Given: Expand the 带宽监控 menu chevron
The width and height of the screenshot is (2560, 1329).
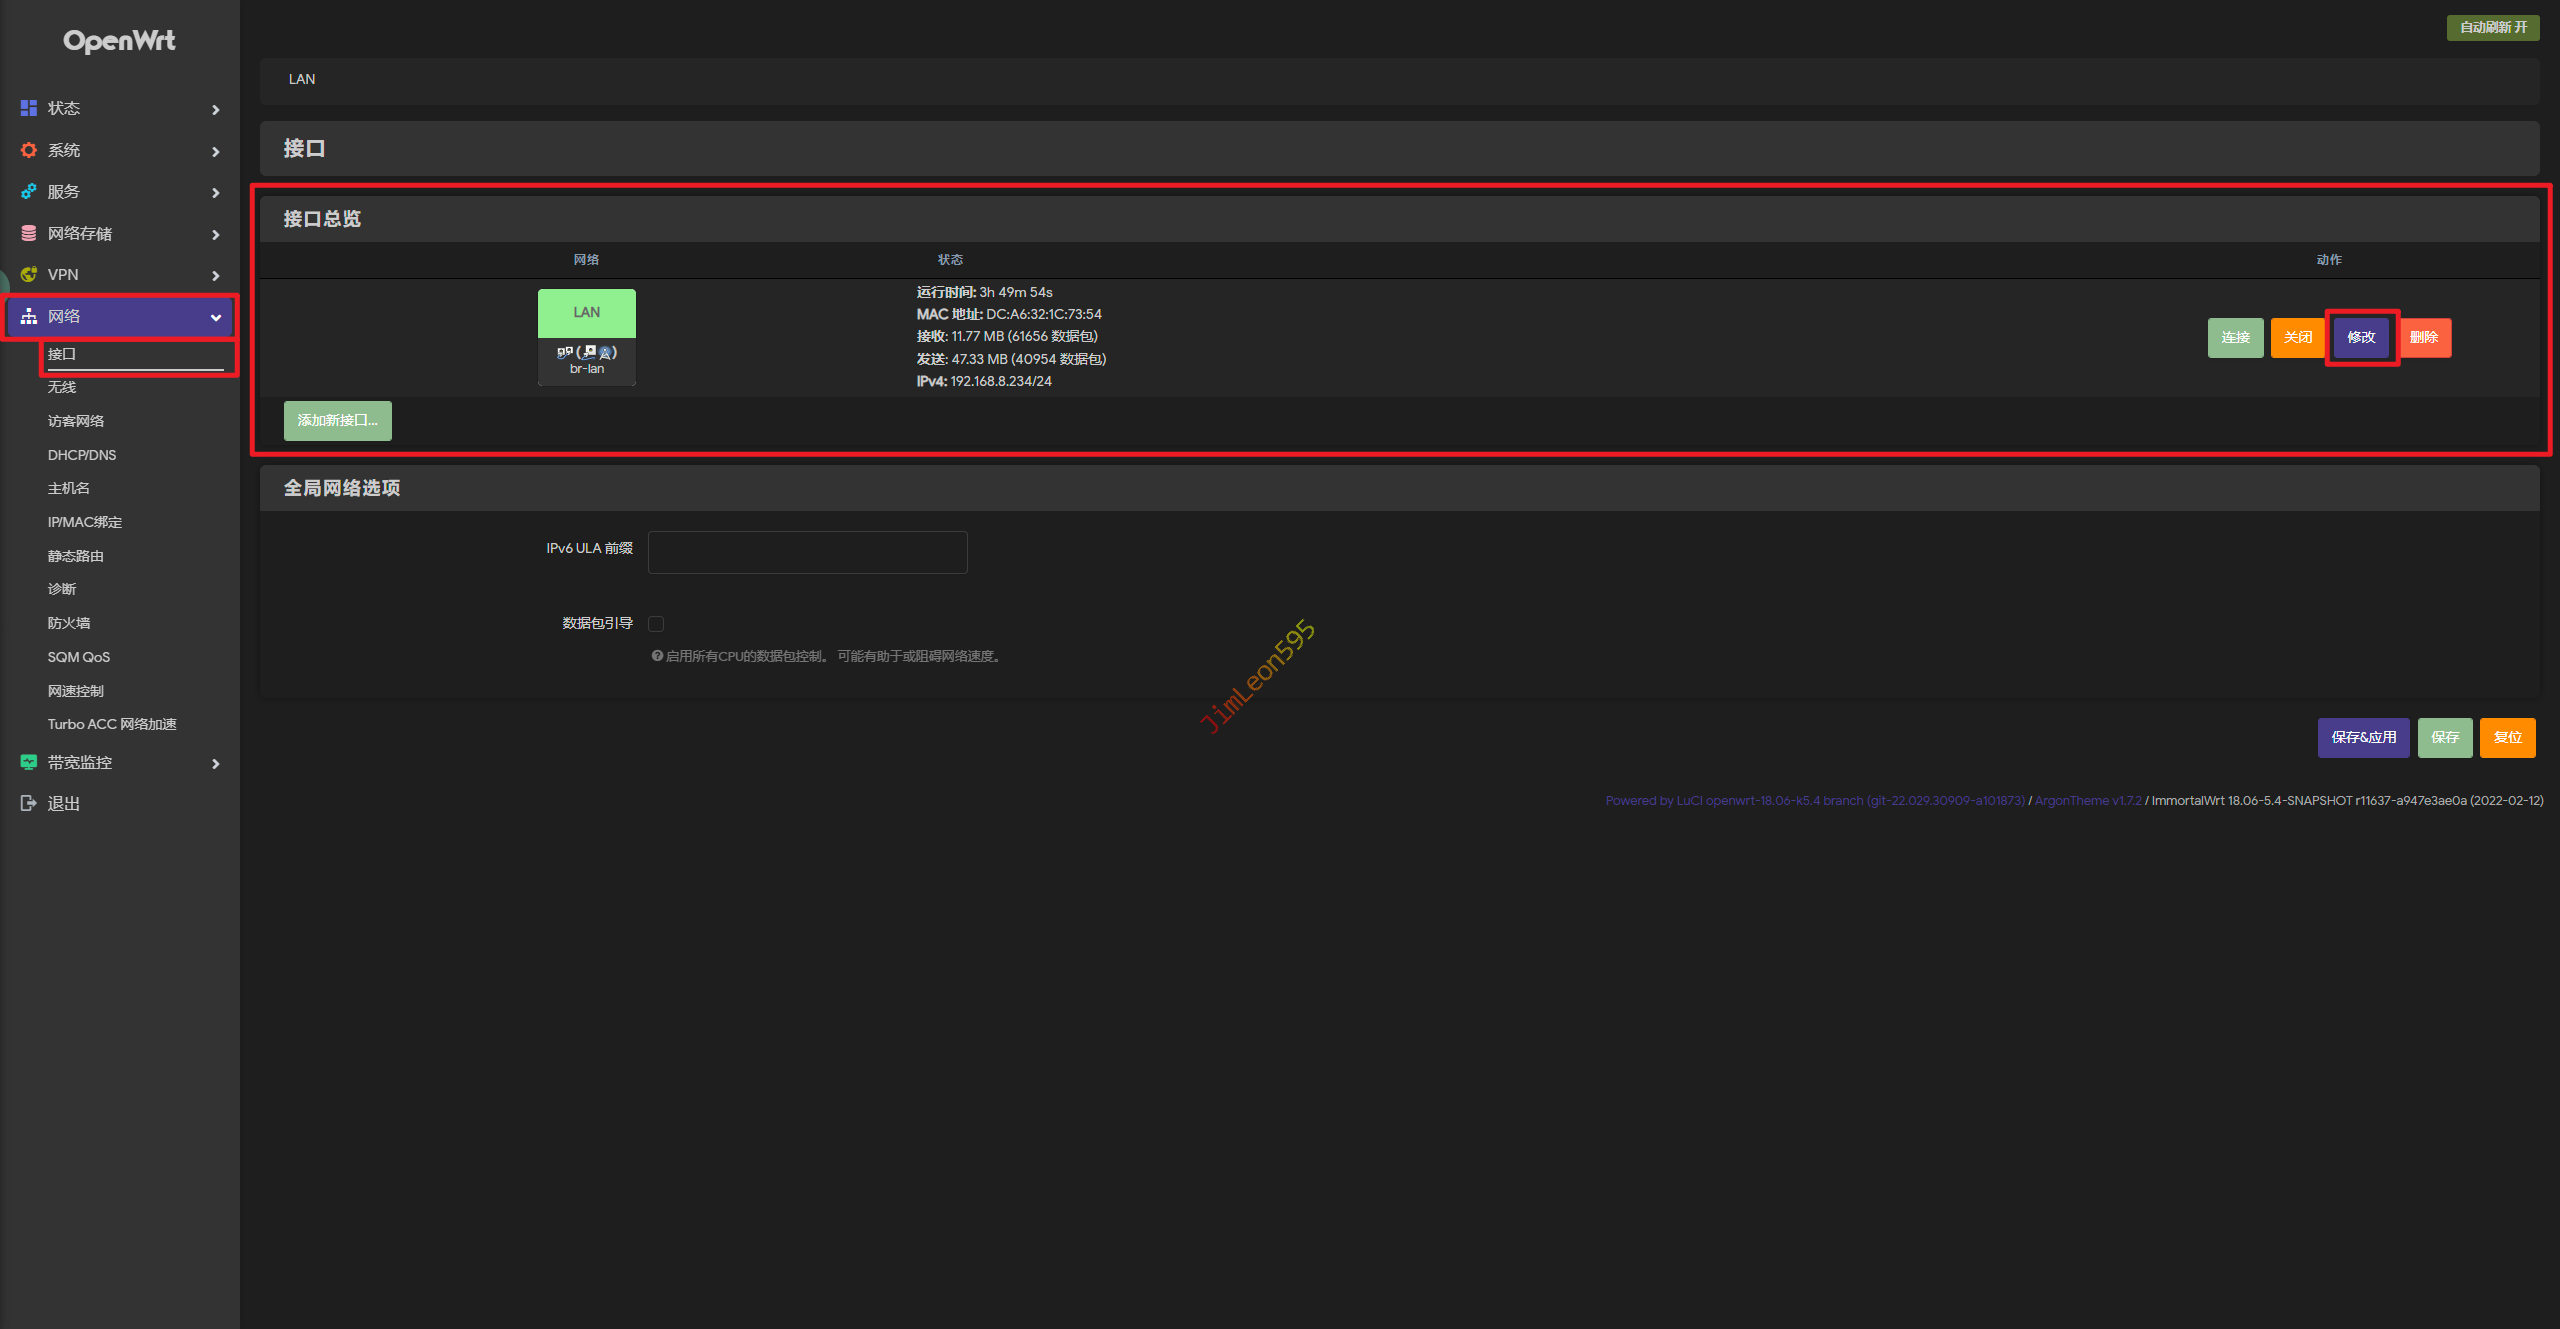Looking at the screenshot, I should pyautogui.click(x=215, y=764).
